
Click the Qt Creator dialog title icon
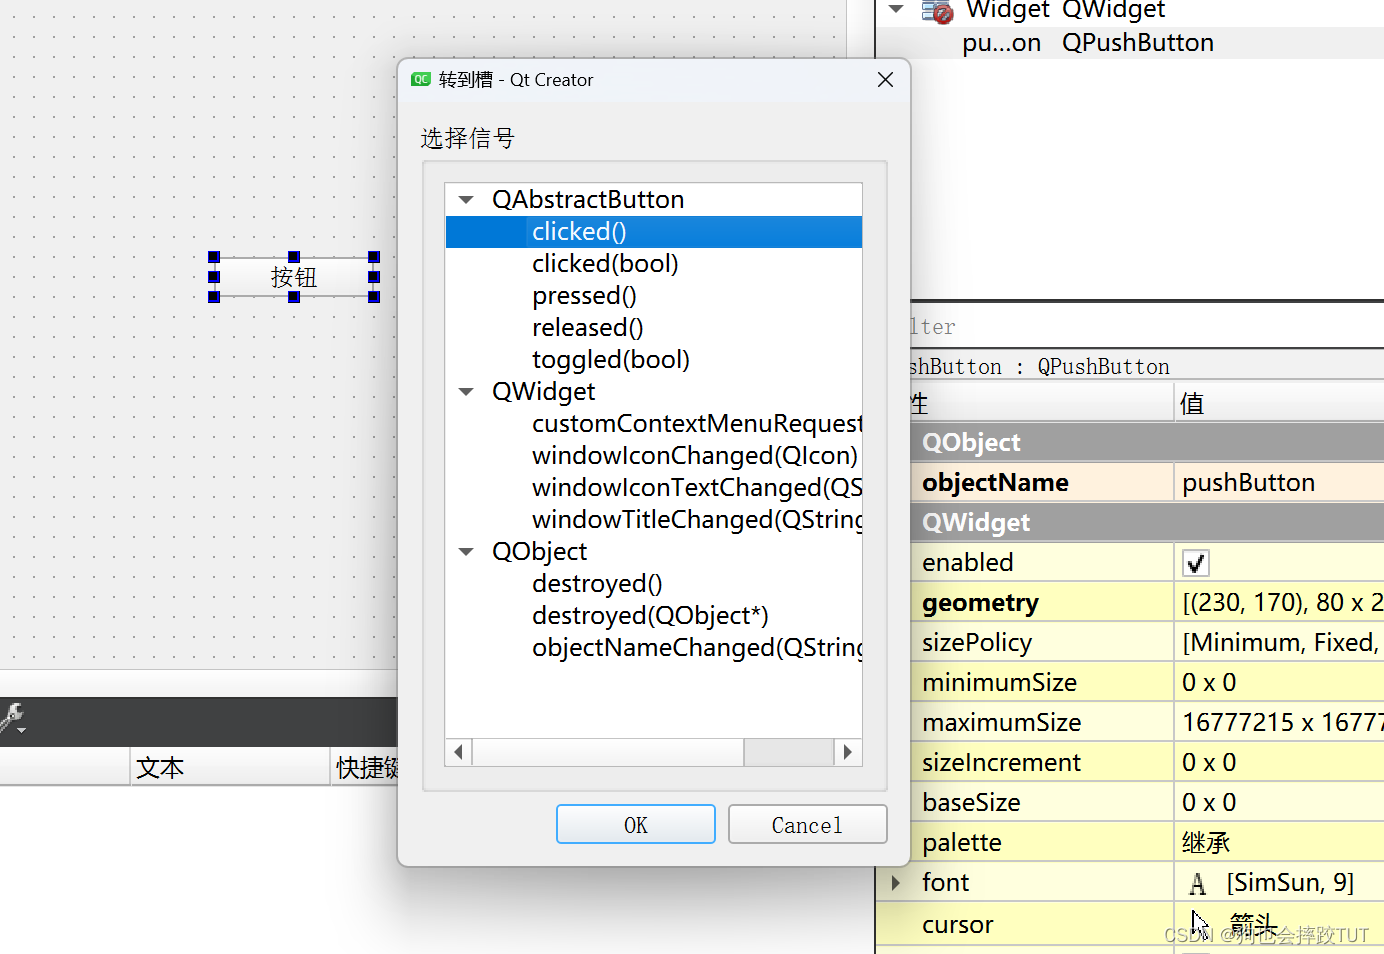click(x=421, y=80)
